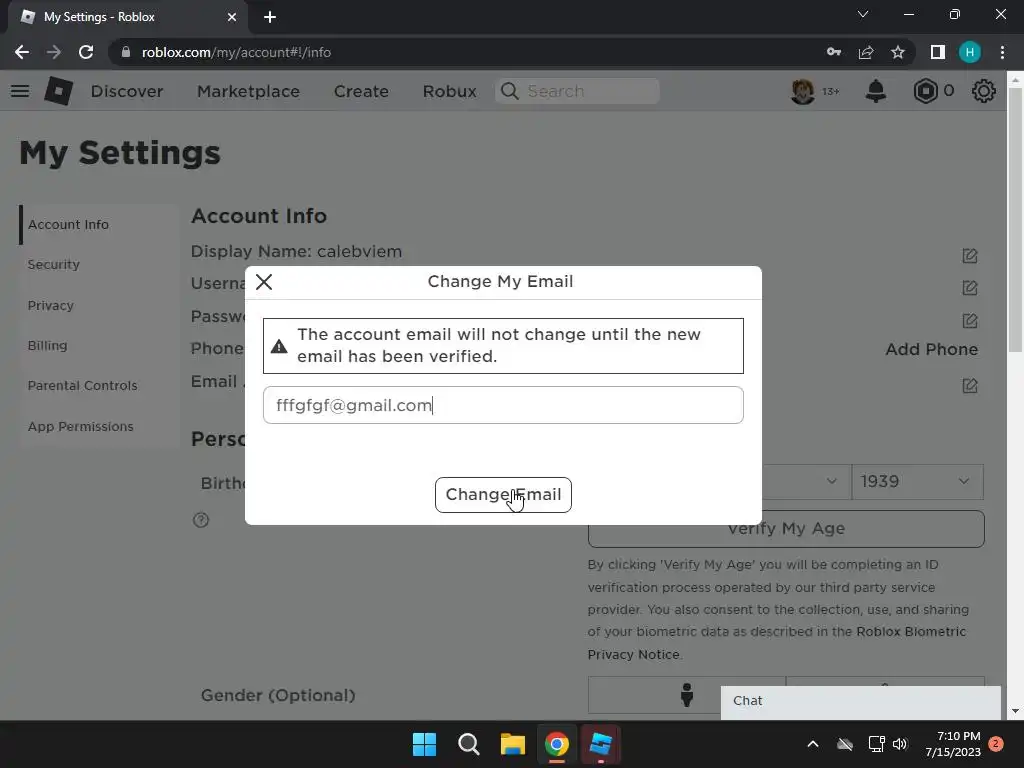View the site lock information icon
This screenshot has height=768, width=1024.
coord(126,52)
